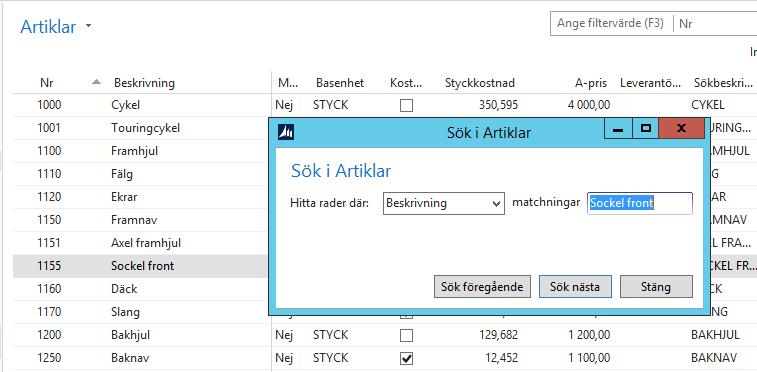Select the Däck row
Screen dimensions: 757x372
coord(140,289)
